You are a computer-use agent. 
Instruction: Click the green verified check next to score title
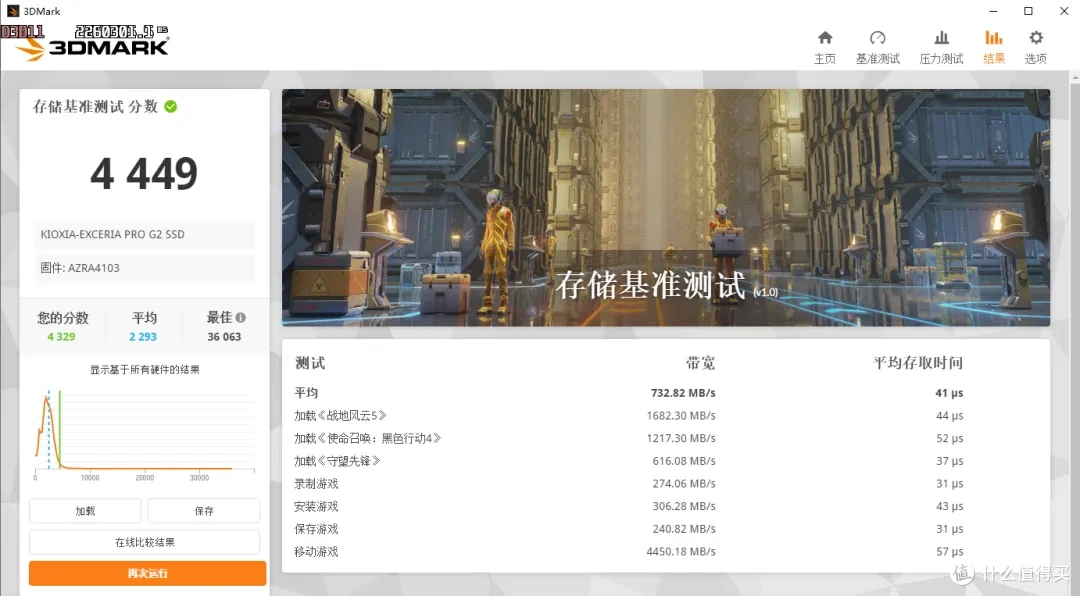[171, 106]
